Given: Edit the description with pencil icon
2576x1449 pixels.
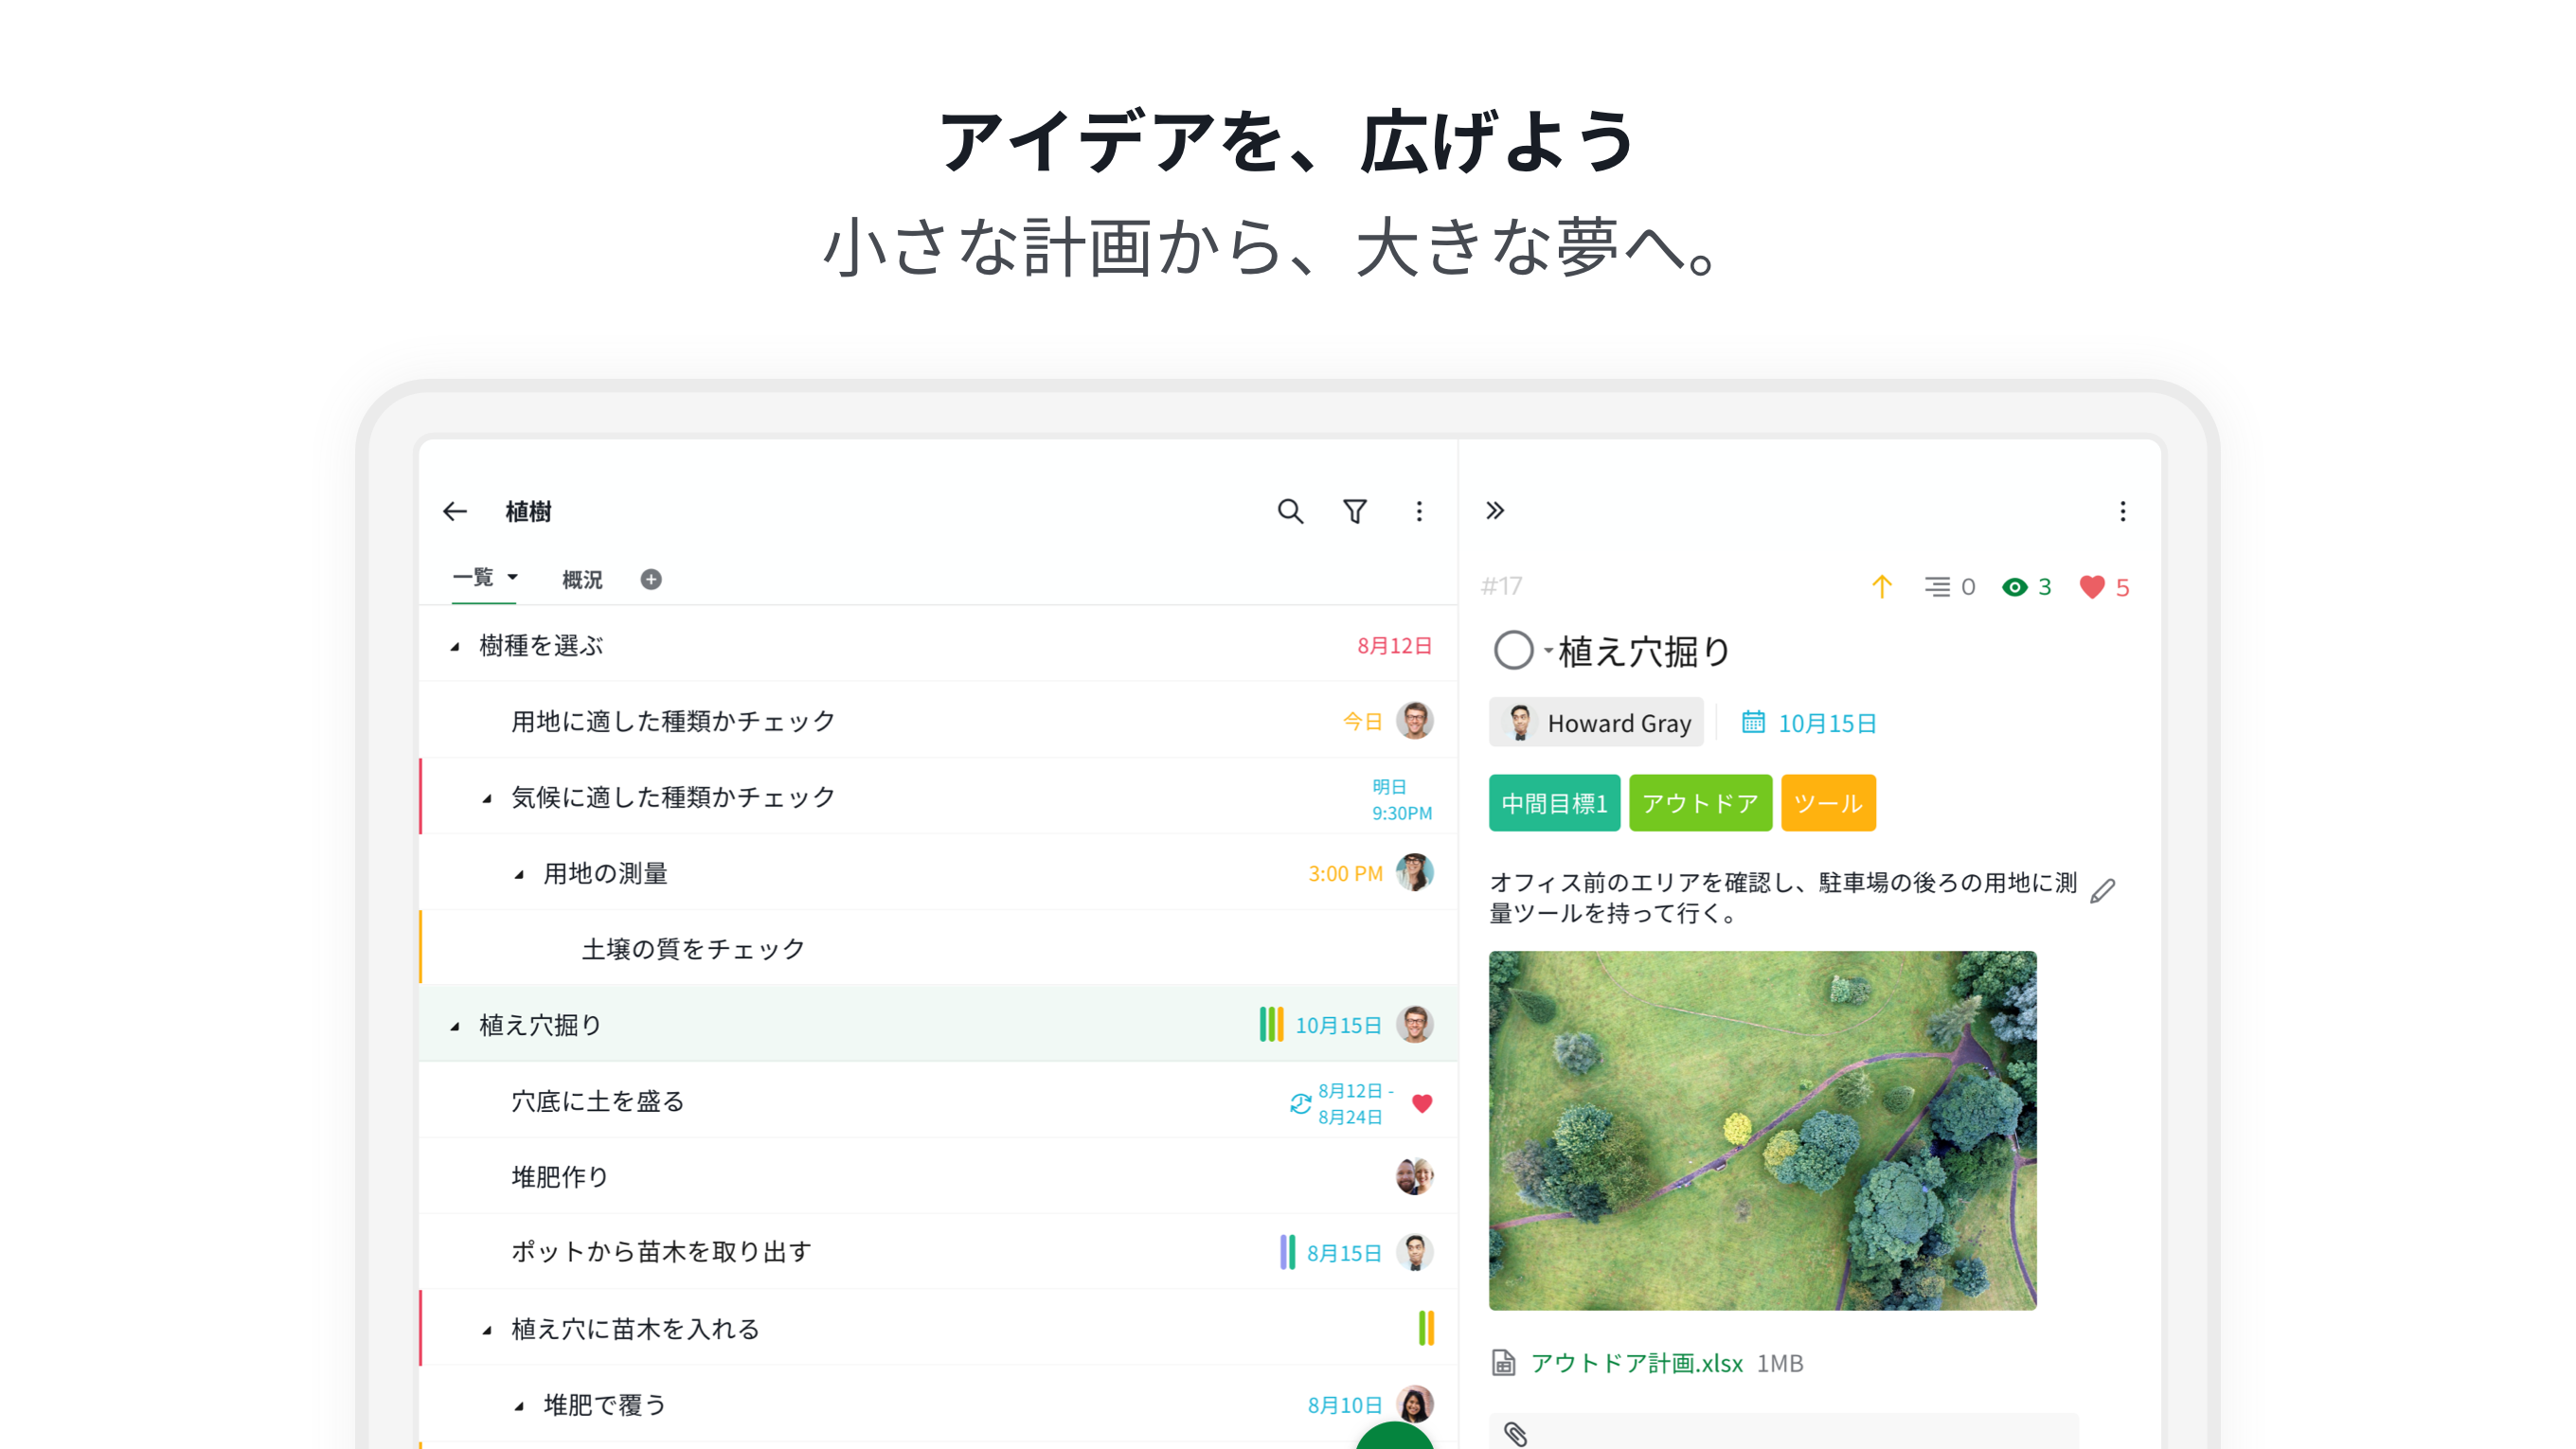Looking at the screenshot, I should point(2103,891).
